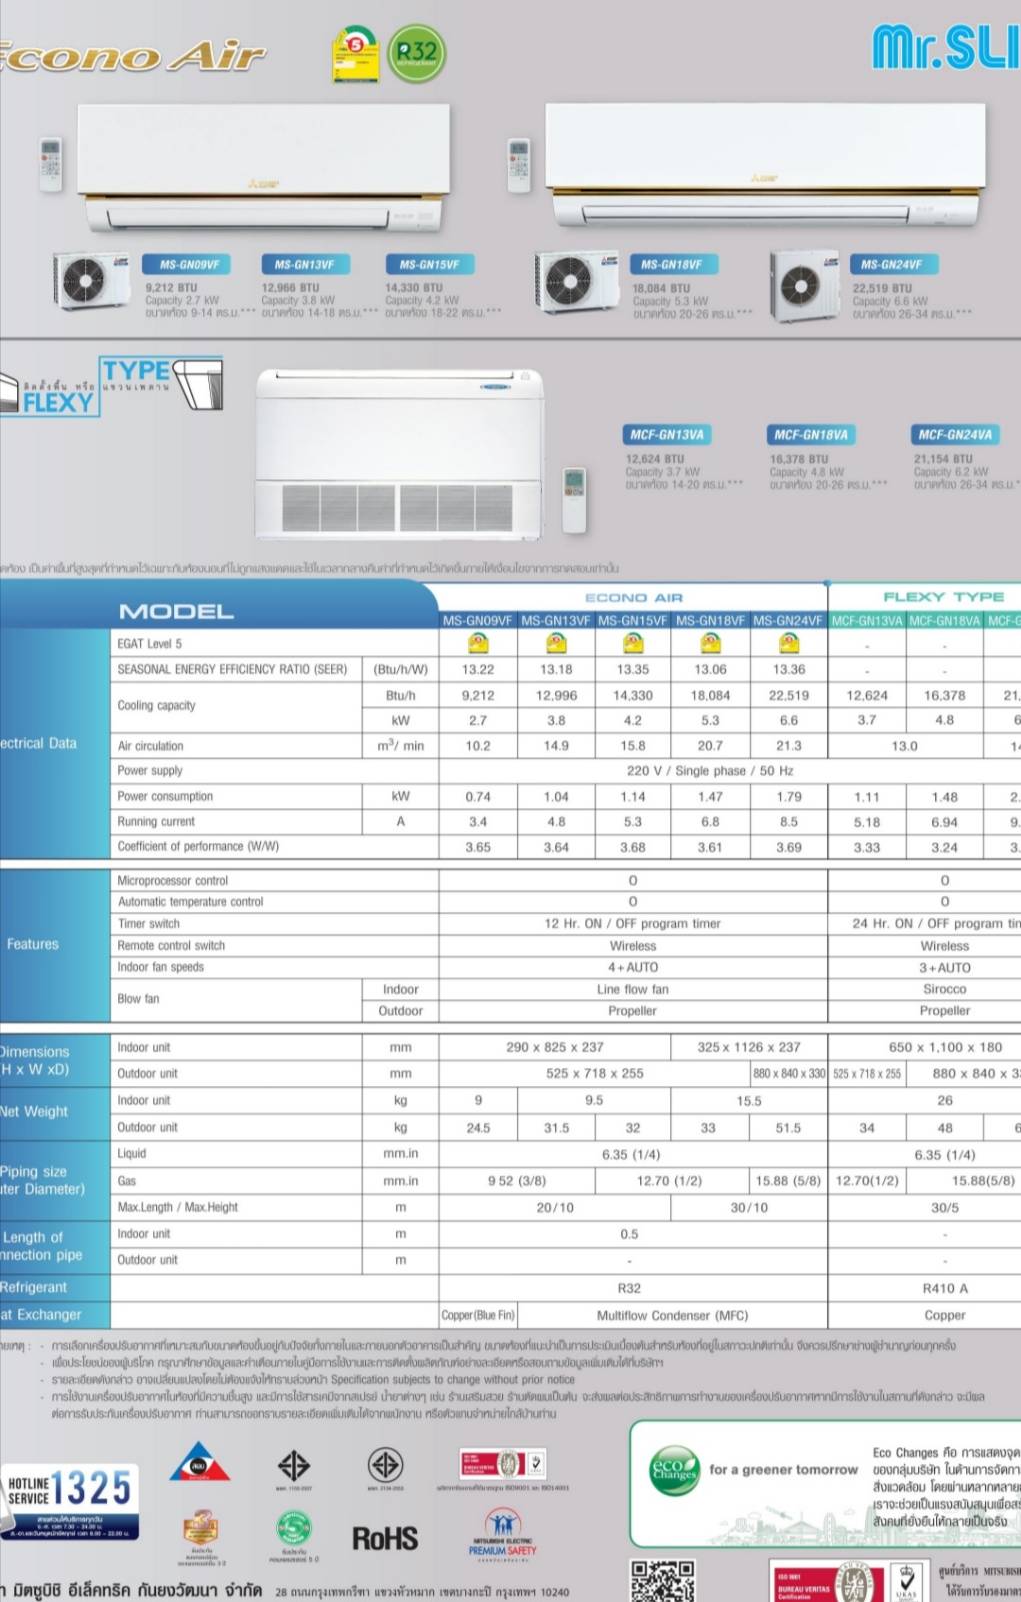Click the Flexy Type logo graphic
Image resolution: width=1021 pixels, height=1602 pixels.
coord(111,385)
